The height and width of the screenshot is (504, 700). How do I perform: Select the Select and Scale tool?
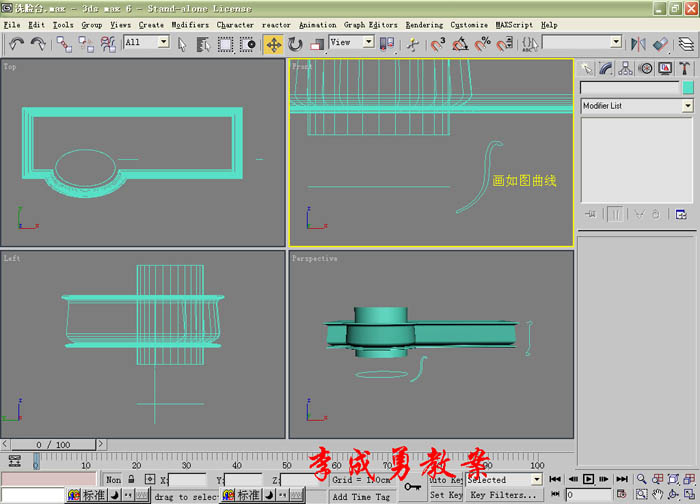point(317,44)
